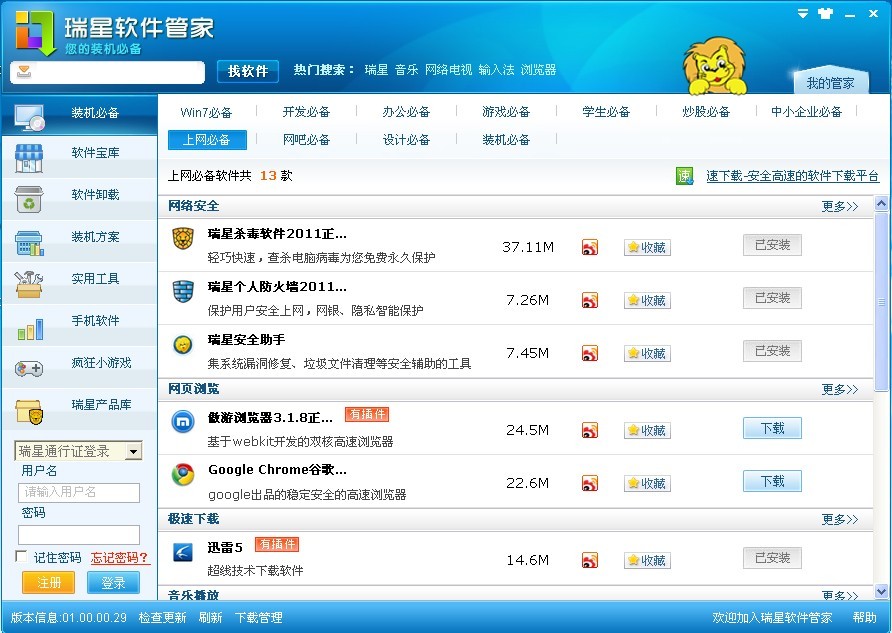The width and height of the screenshot is (892, 633).
Task: Expand 更多>> for 网页浏览 section
Action: point(839,390)
